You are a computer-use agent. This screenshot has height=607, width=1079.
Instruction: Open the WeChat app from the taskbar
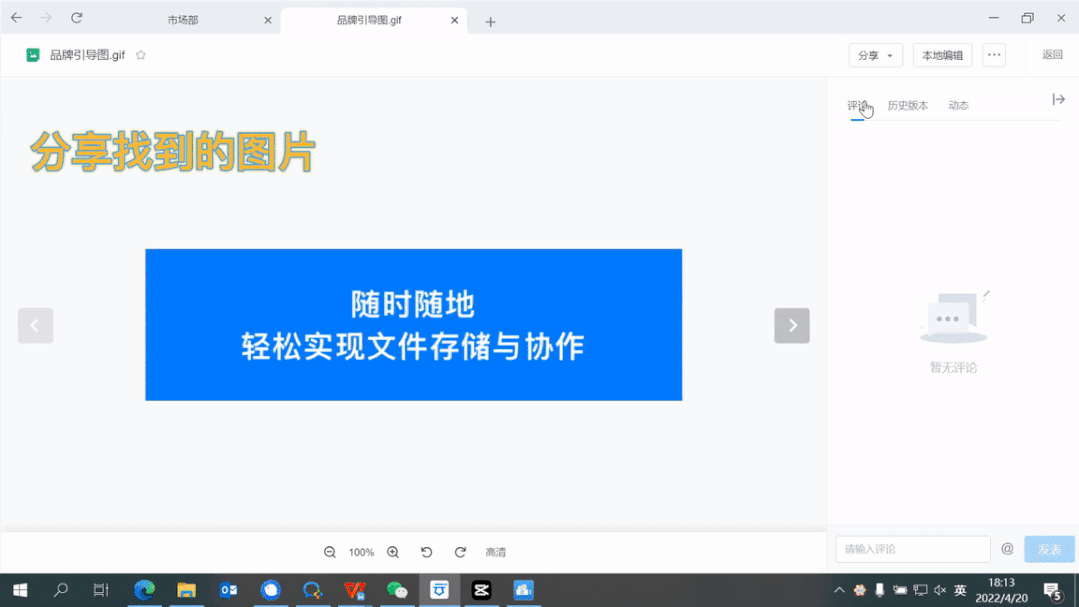pos(396,590)
